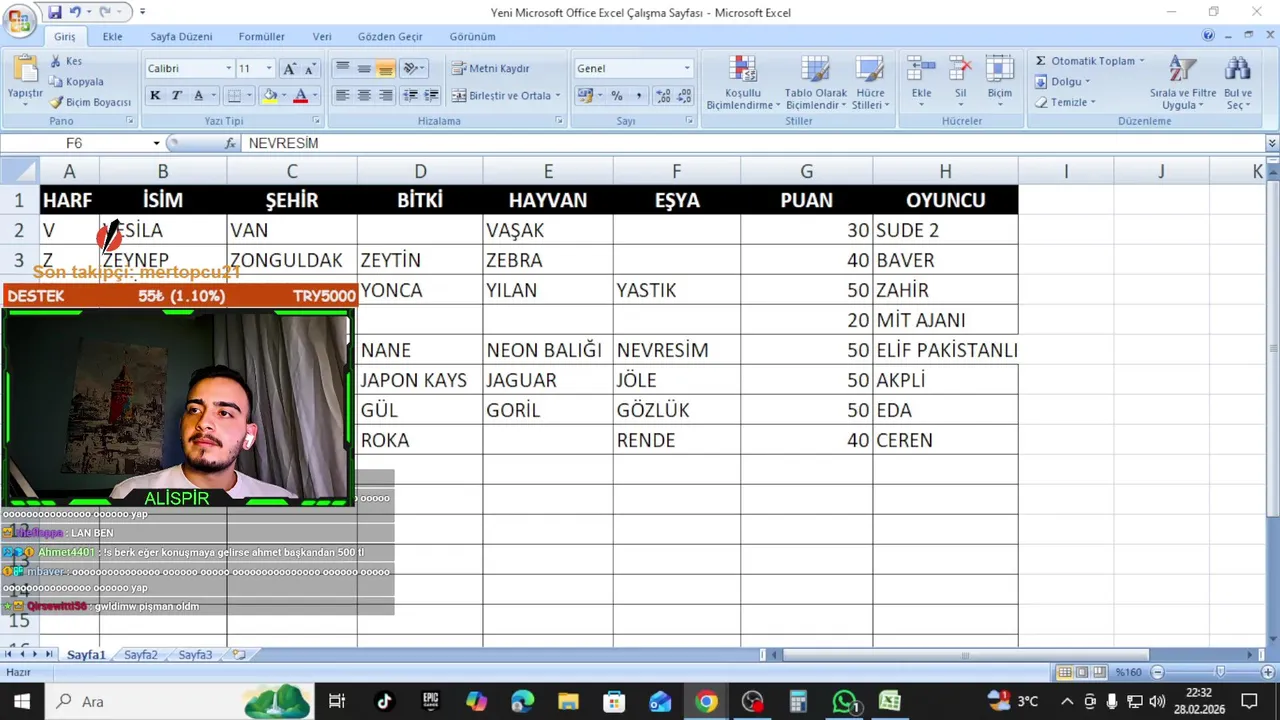Apply percent style format
1280x720 pixels.
pos(617,96)
